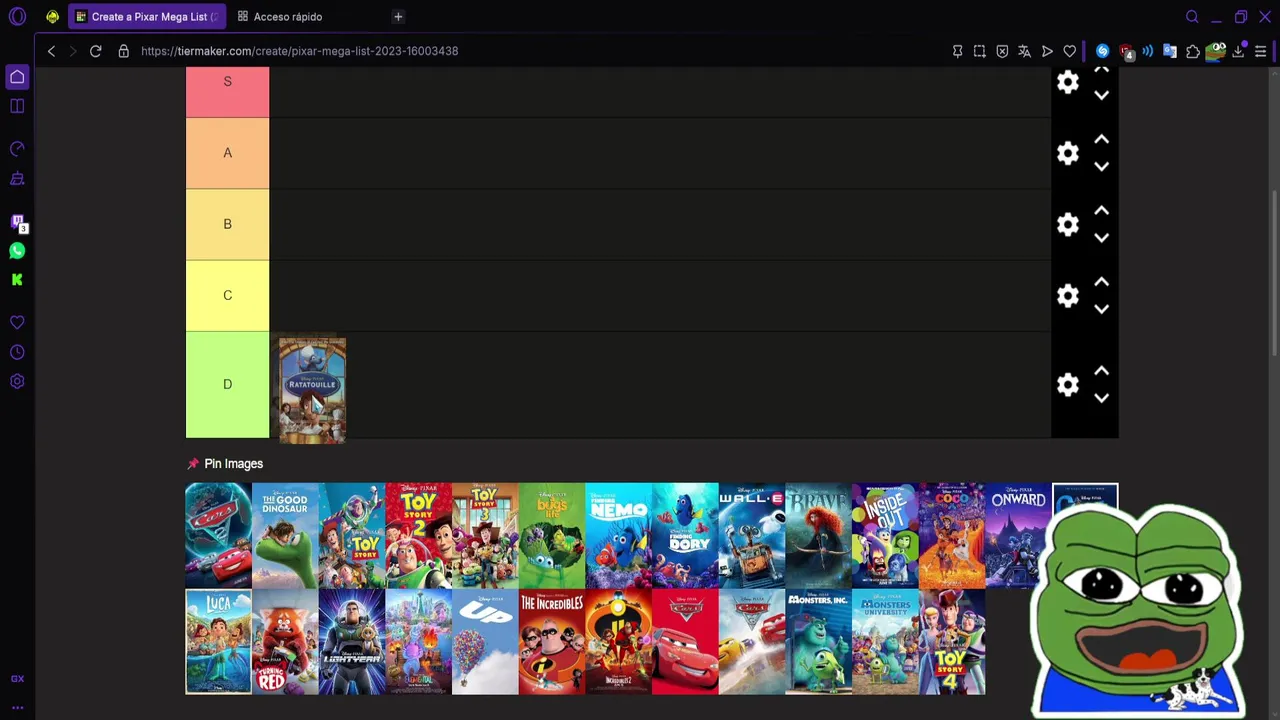This screenshot has width=1280, height=720.
Task: Open history clock in the sidebar
Action: click(x=17, y=352)
